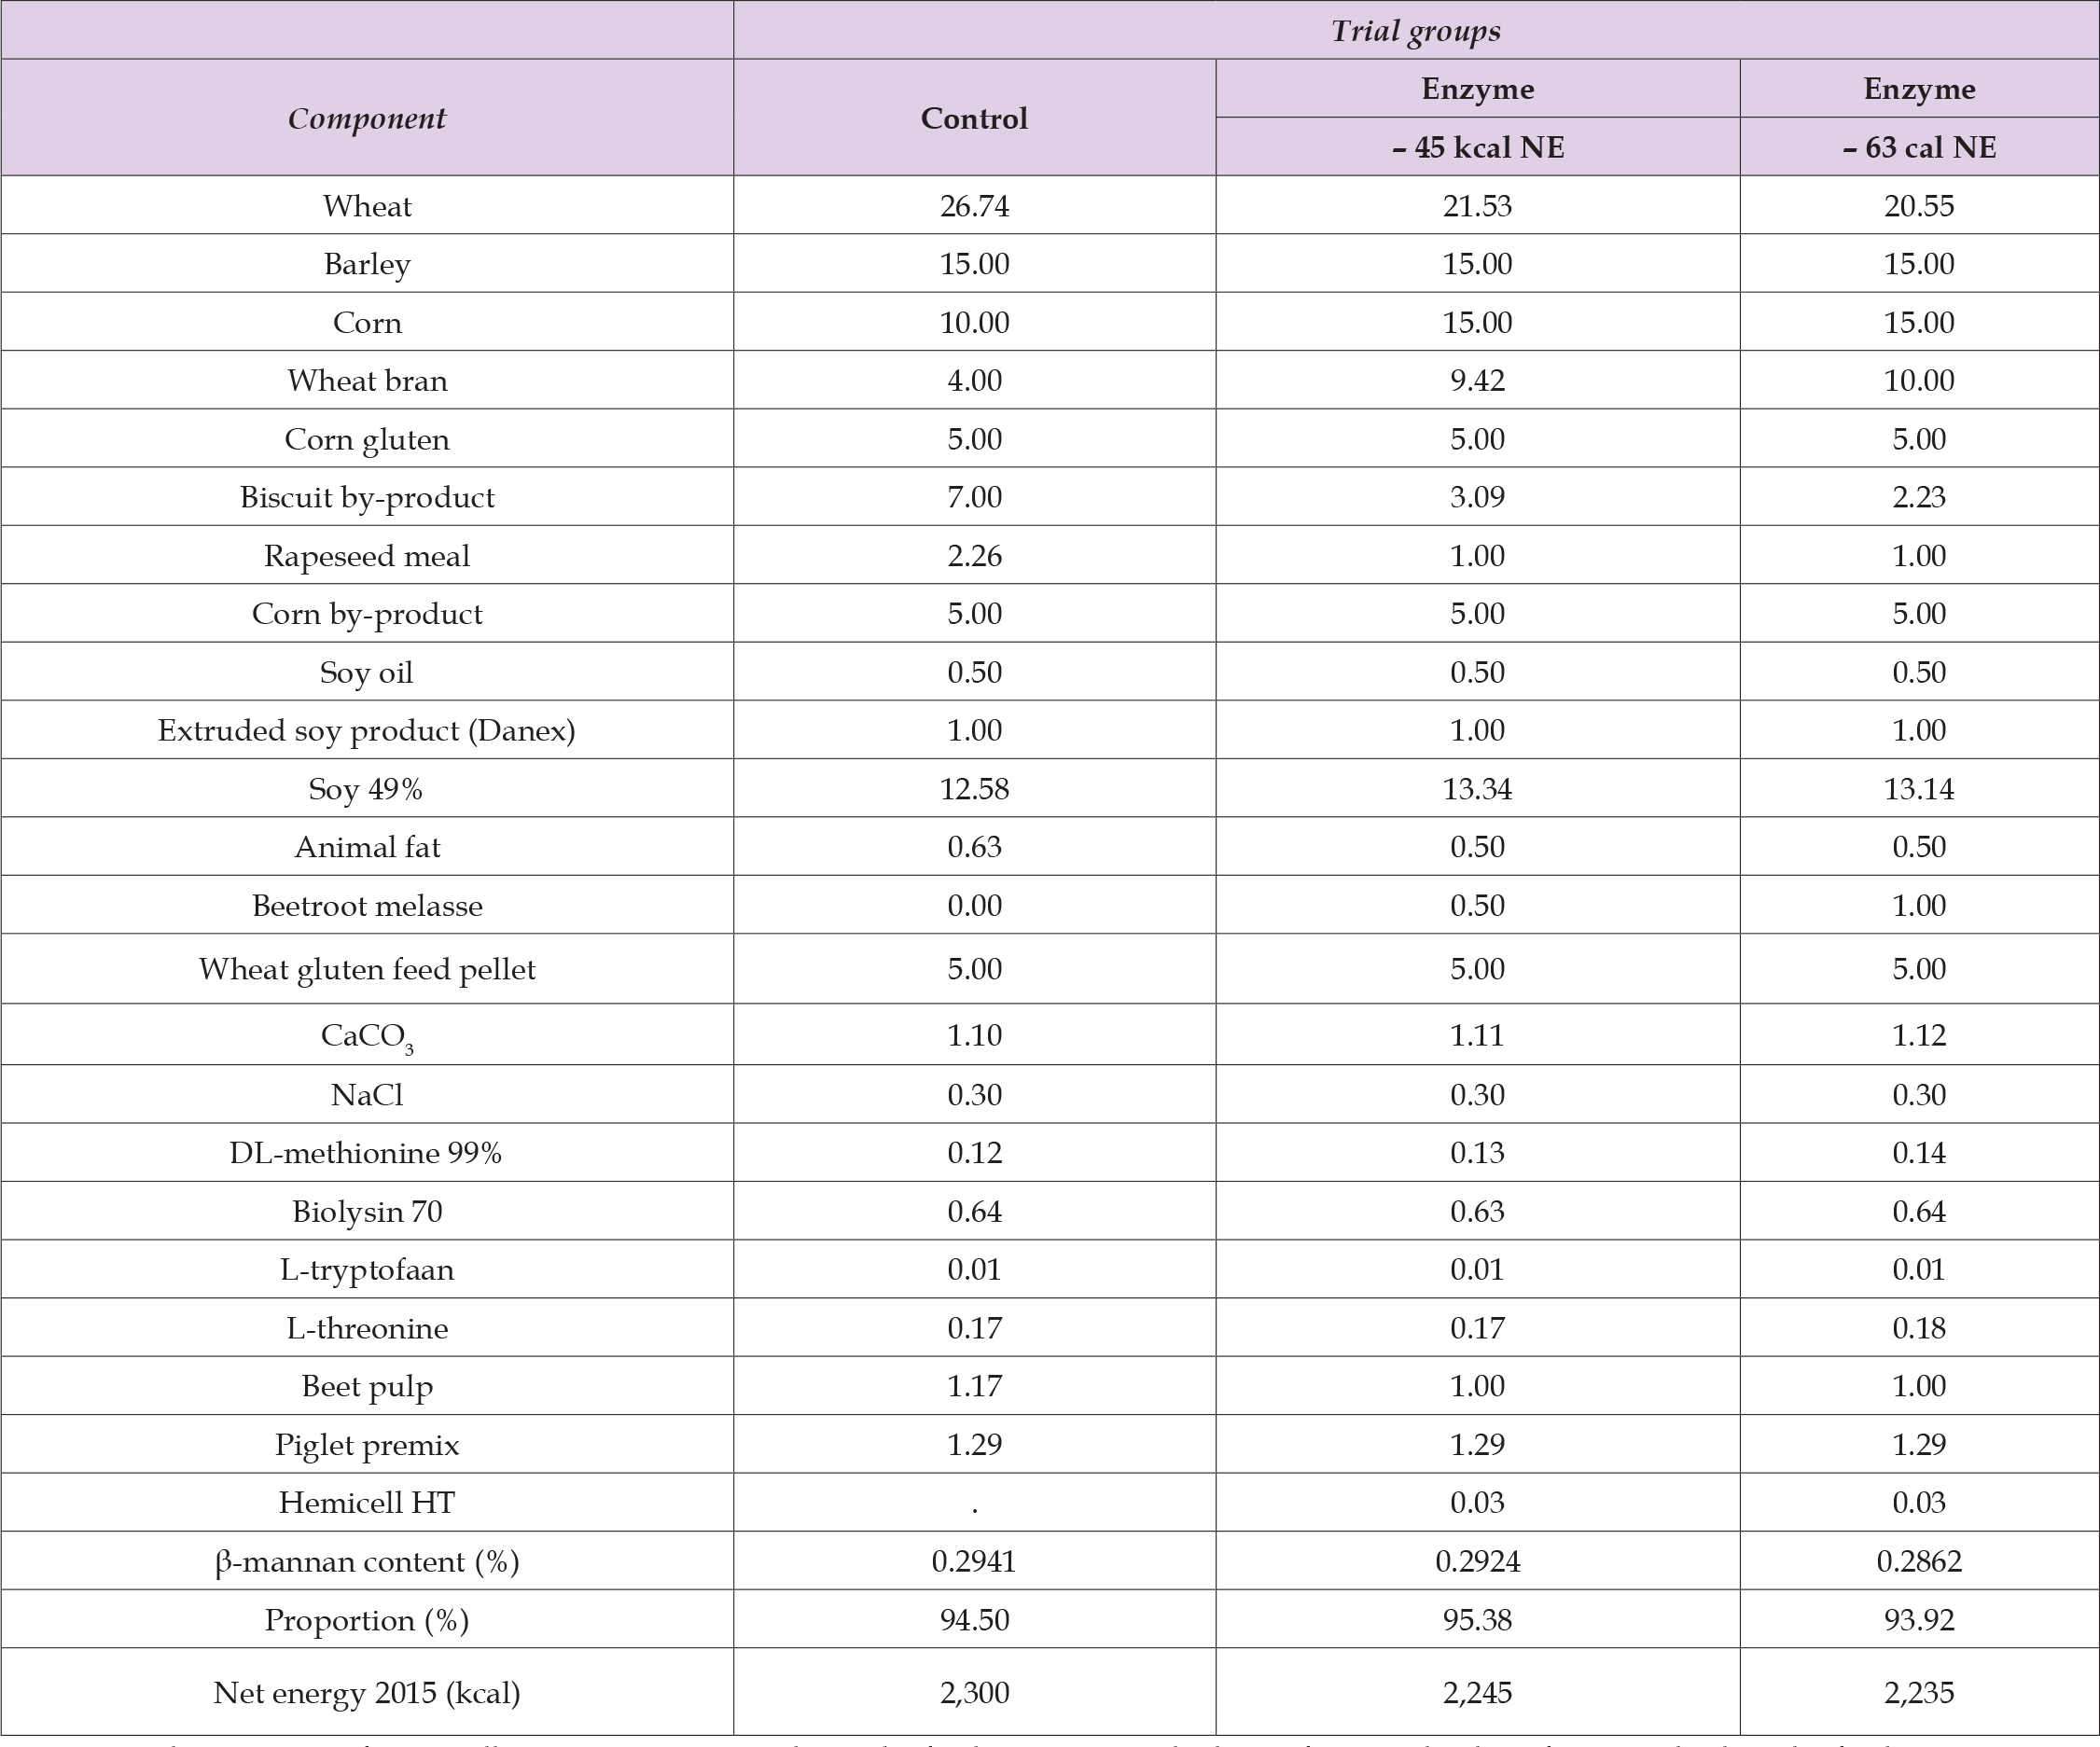This screenshot has width=2100, height=1747.
Task: Click Net energy value 2,235
Action: pyautogui.click(x=1919, y=1693)
